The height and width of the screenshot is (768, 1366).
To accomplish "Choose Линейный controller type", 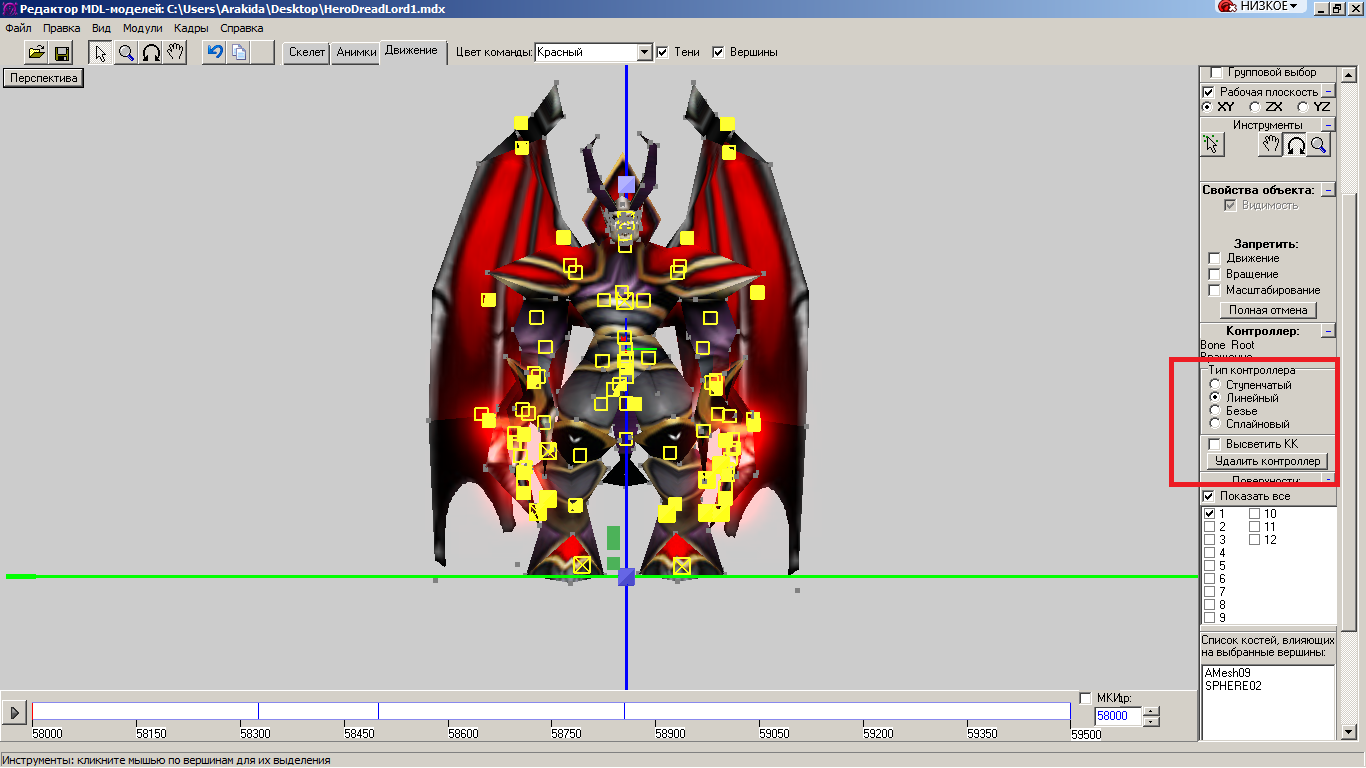I will [1215, 398].
